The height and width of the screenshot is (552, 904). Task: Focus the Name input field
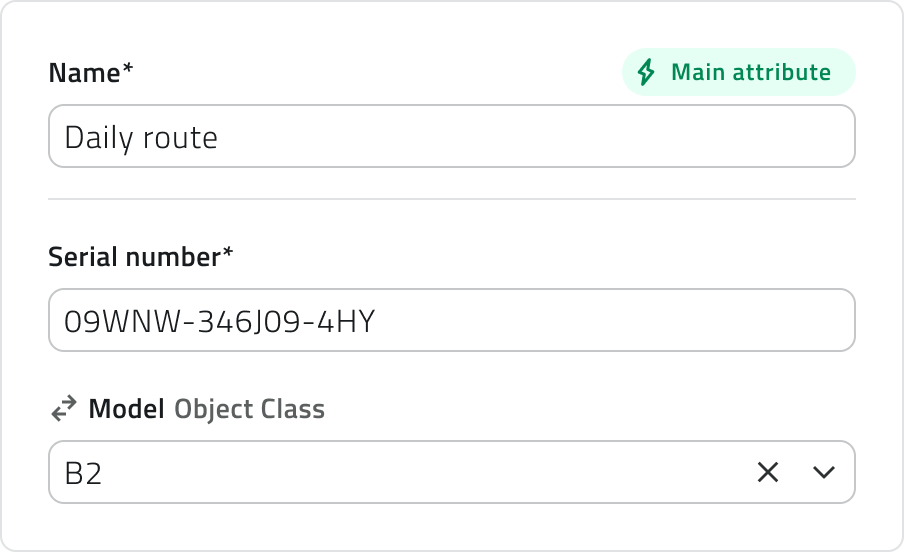click(x=450, y=137)
